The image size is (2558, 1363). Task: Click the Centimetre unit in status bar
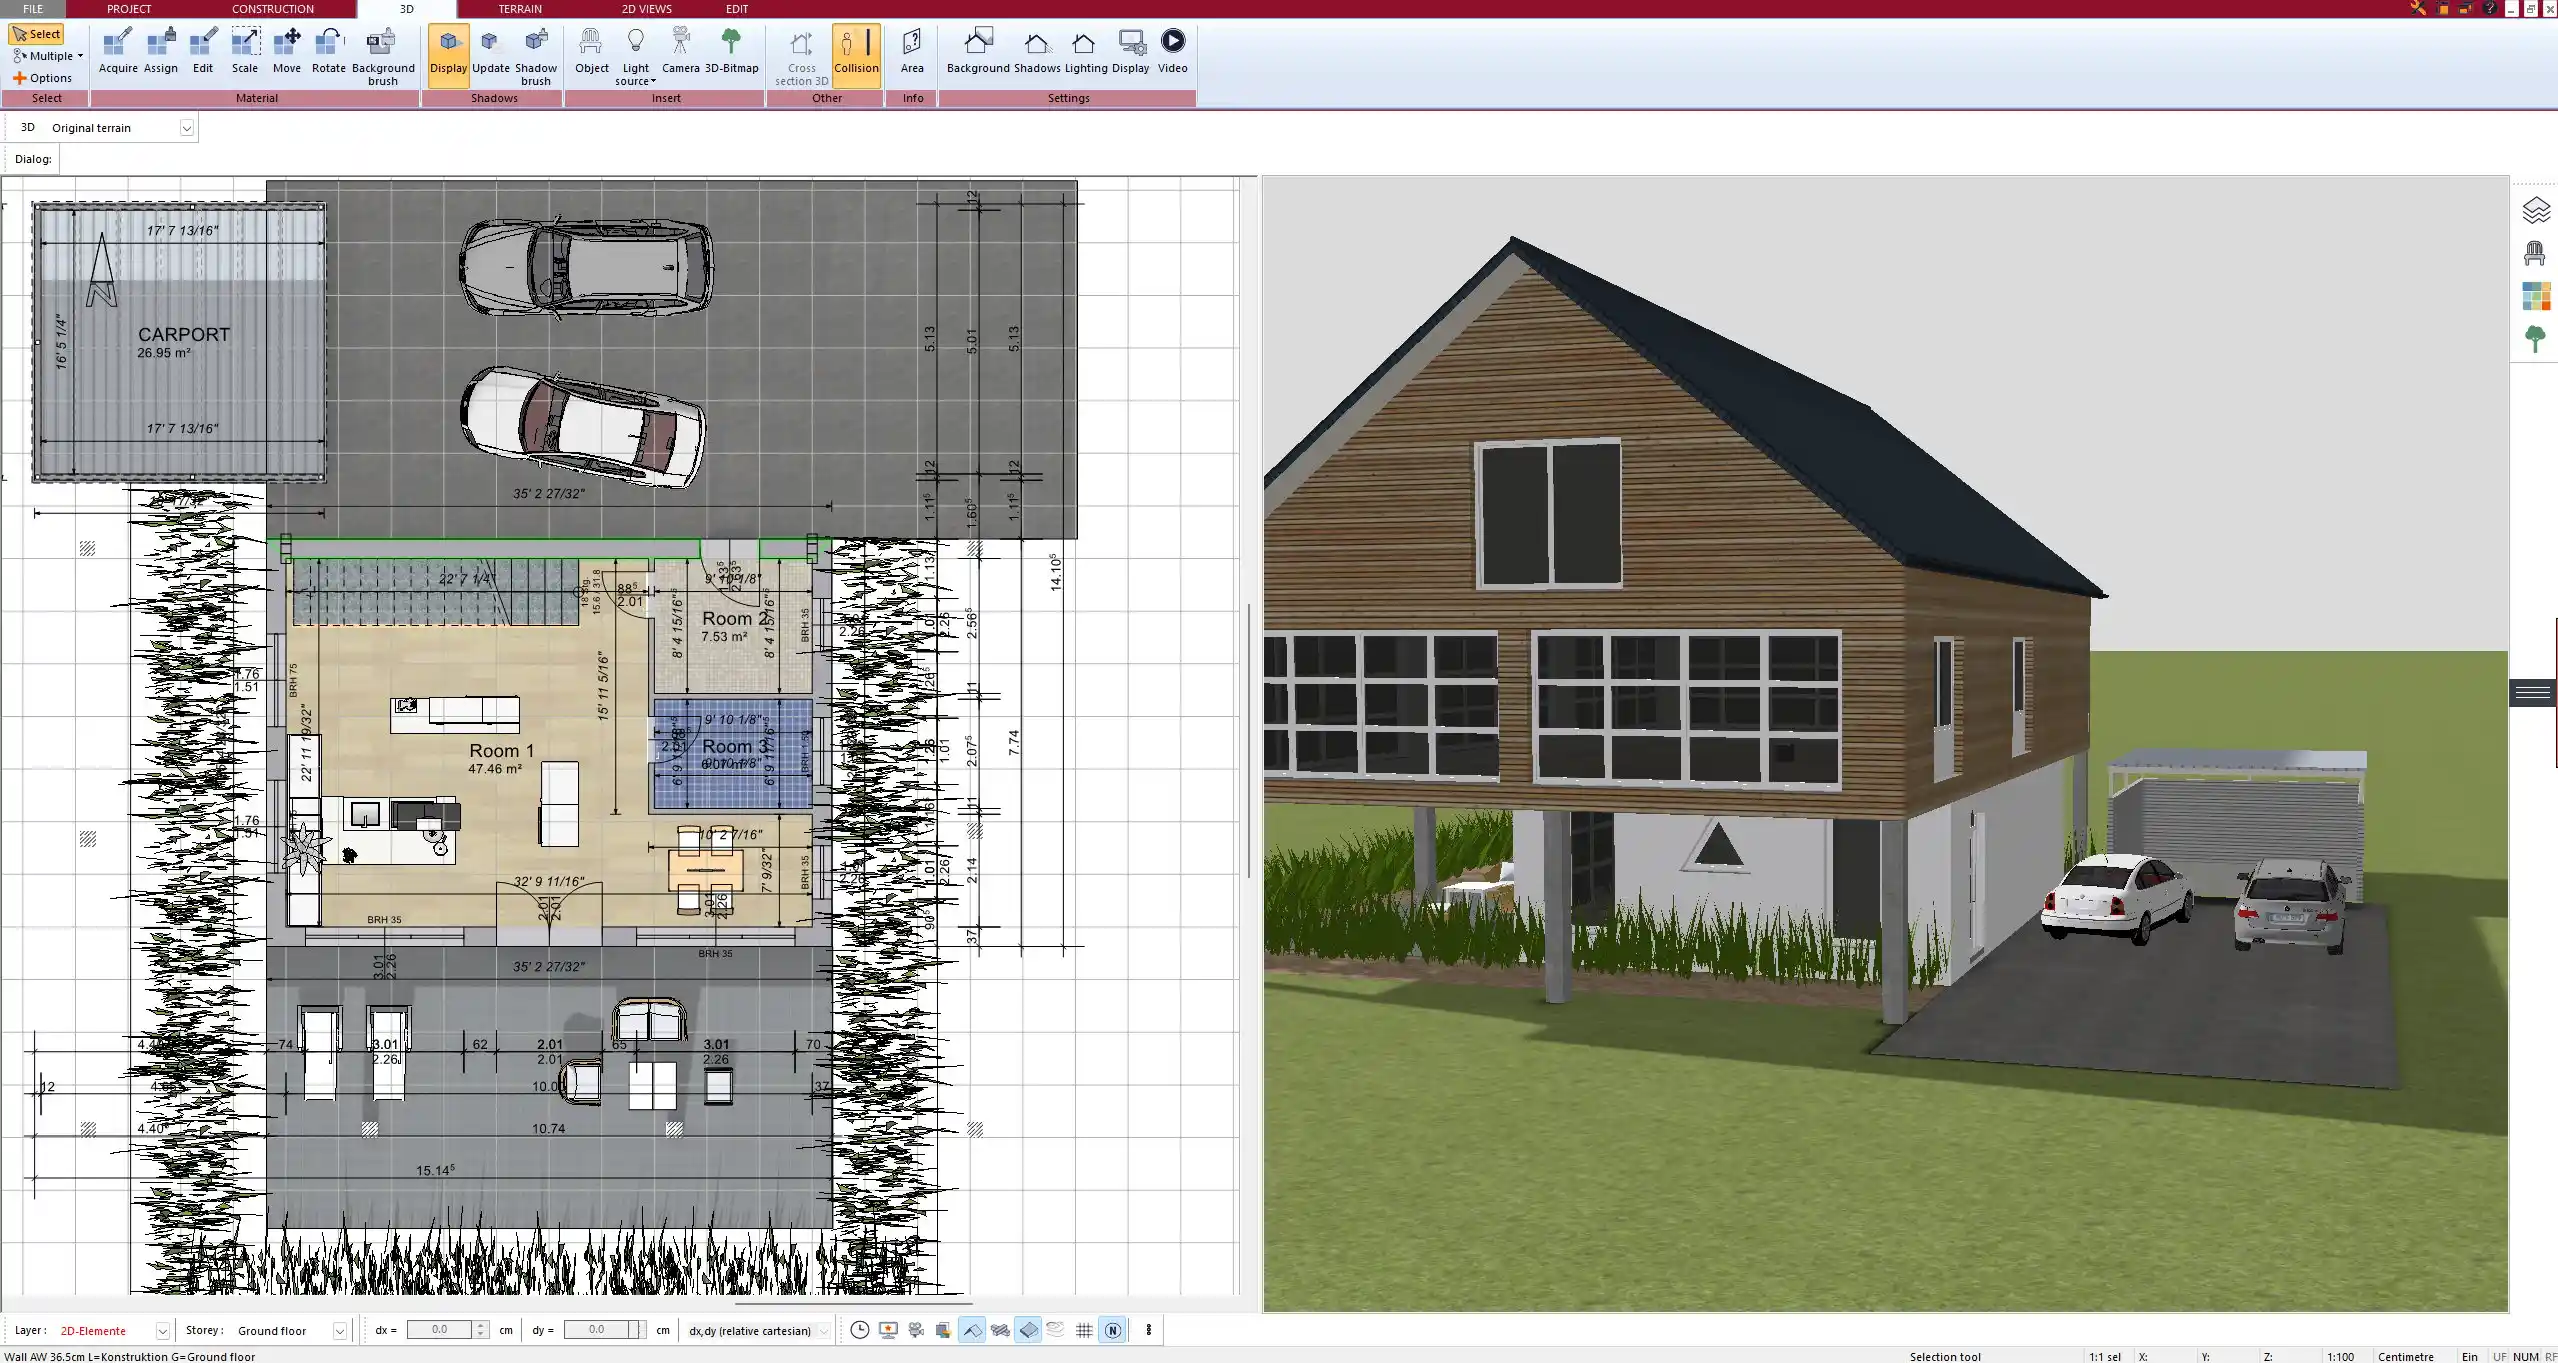pyautogui.click(x=2405, y=1356)
